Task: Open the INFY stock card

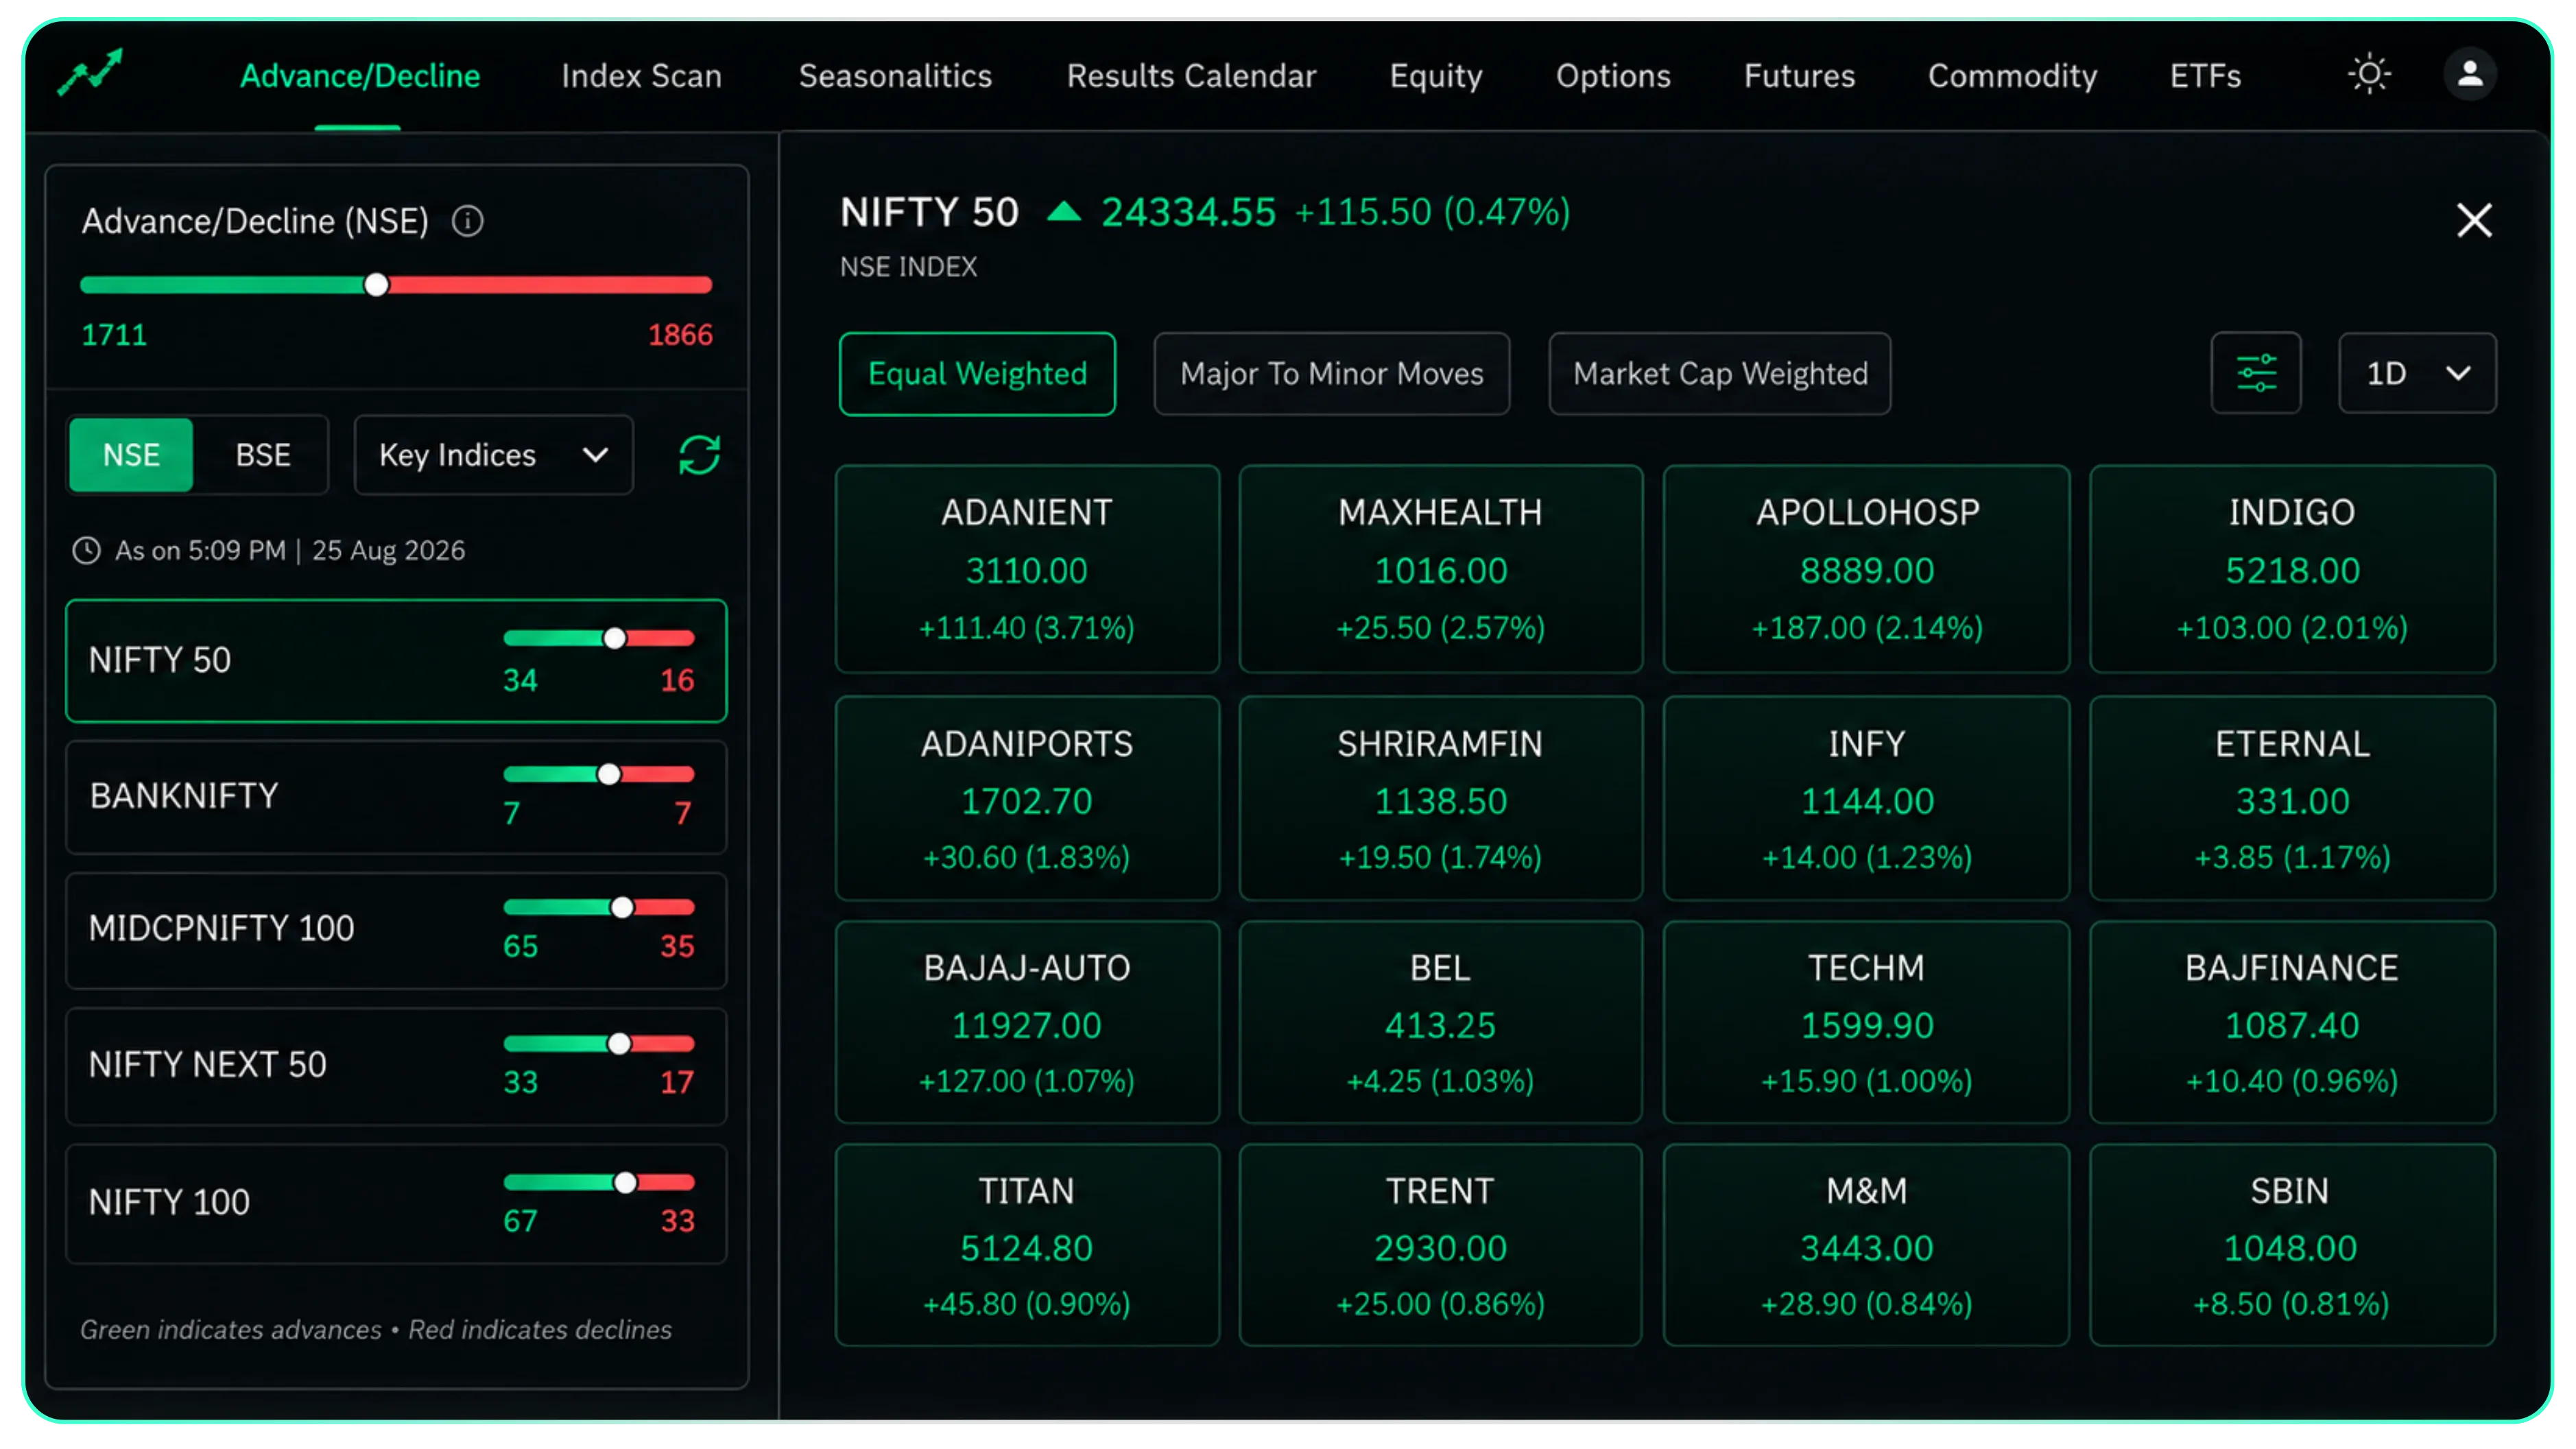Action: (x=1866, y=799)
